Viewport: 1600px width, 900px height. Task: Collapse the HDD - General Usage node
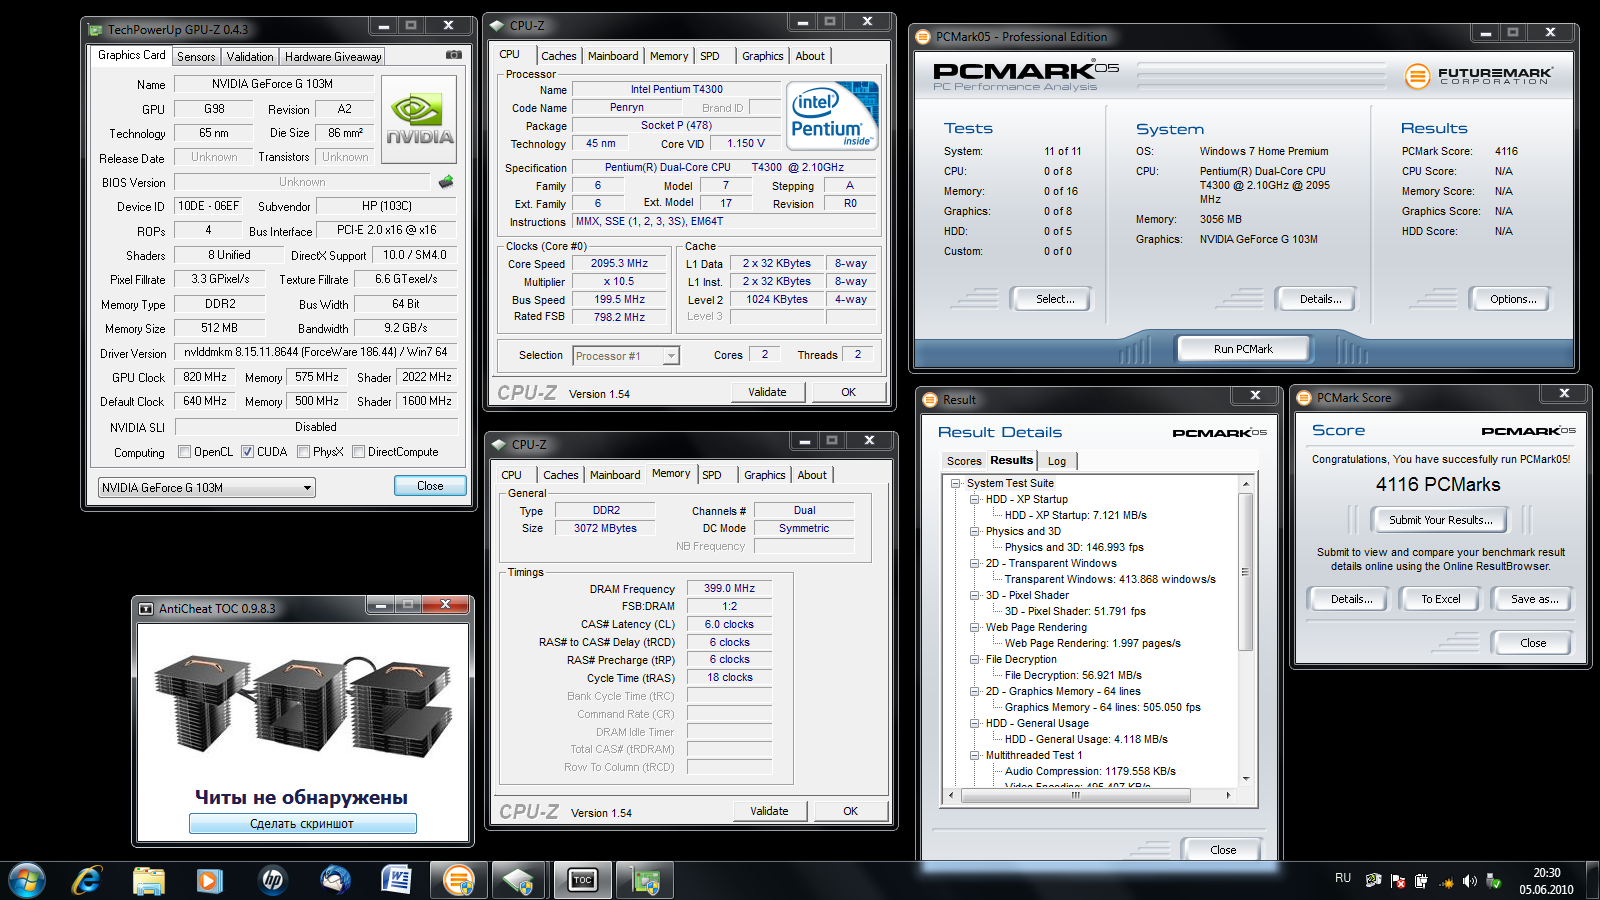975,723
